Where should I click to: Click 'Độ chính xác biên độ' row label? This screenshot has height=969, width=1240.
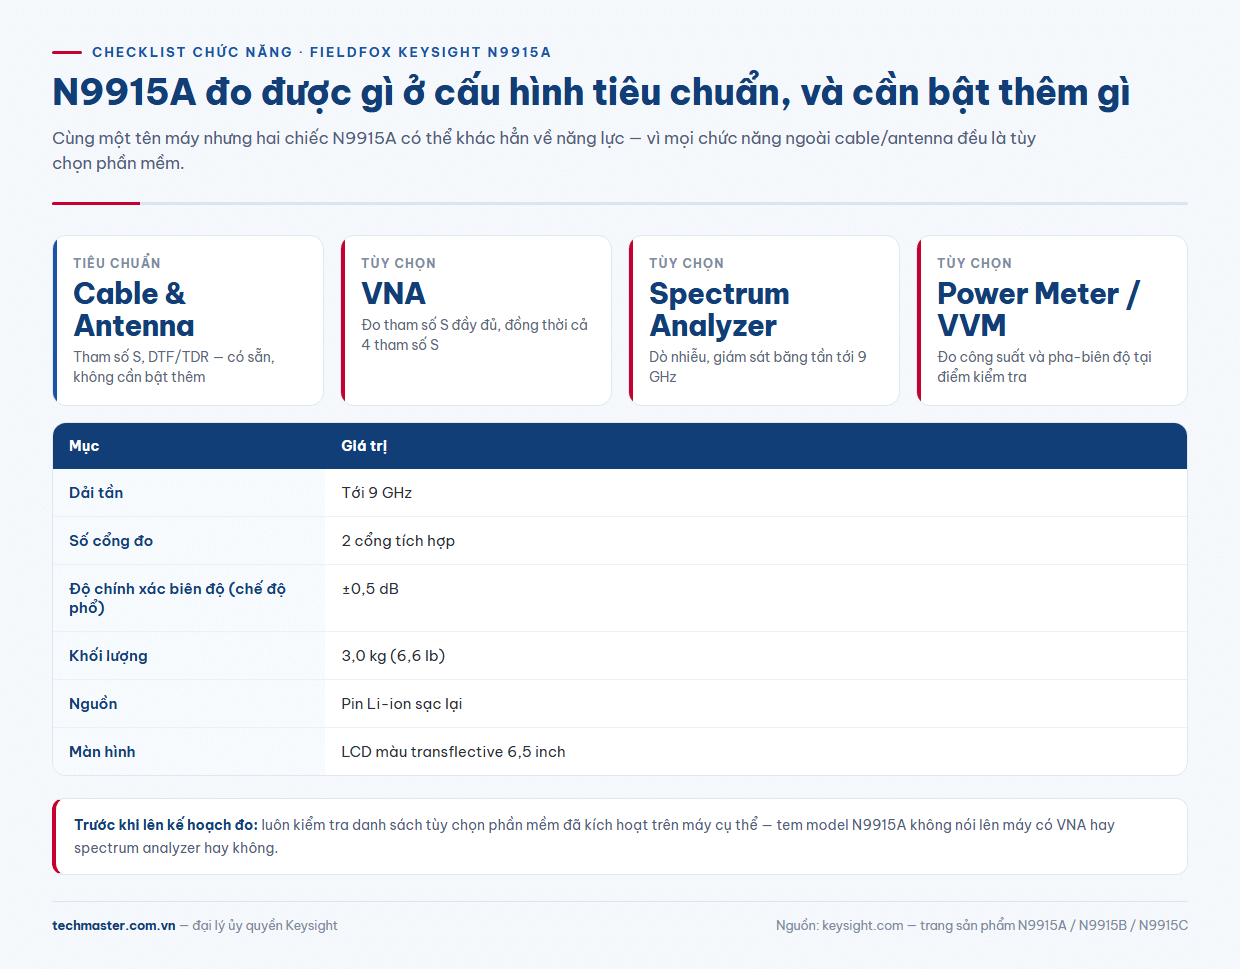(x=177, y=598)
